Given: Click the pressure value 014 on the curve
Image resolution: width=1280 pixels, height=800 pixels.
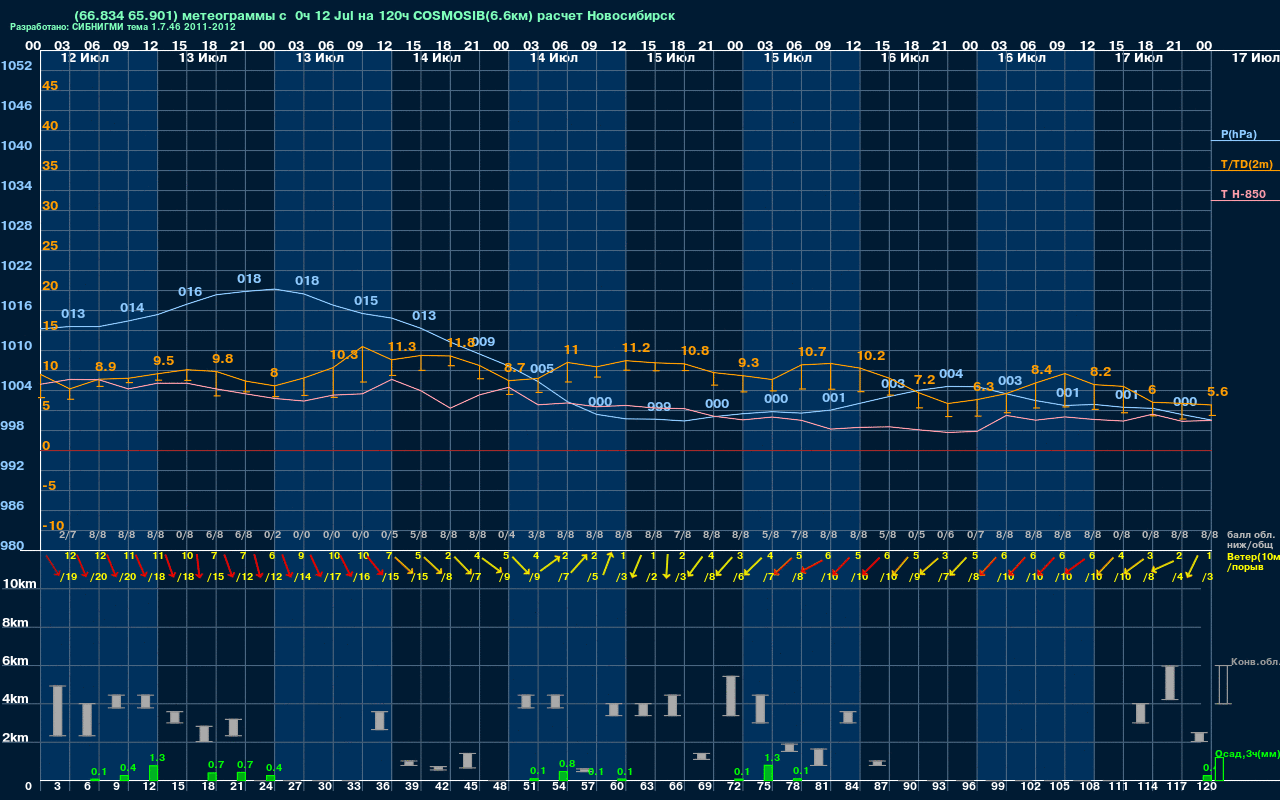Looking at the screenshot, I should 132,308.
